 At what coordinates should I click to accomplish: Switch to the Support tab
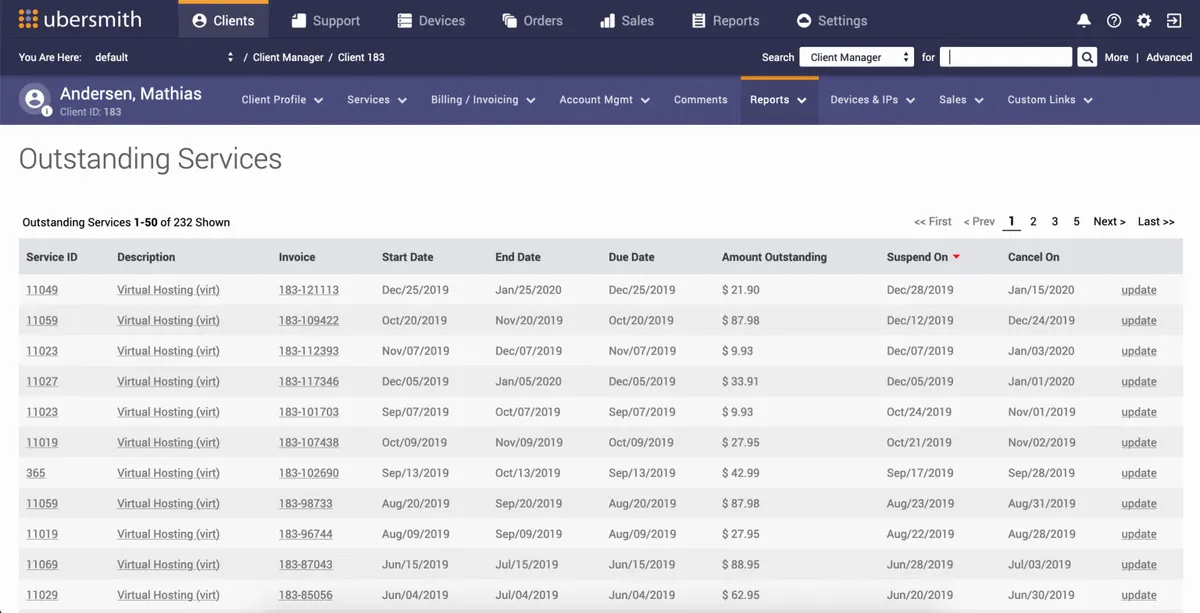(325, 18)
